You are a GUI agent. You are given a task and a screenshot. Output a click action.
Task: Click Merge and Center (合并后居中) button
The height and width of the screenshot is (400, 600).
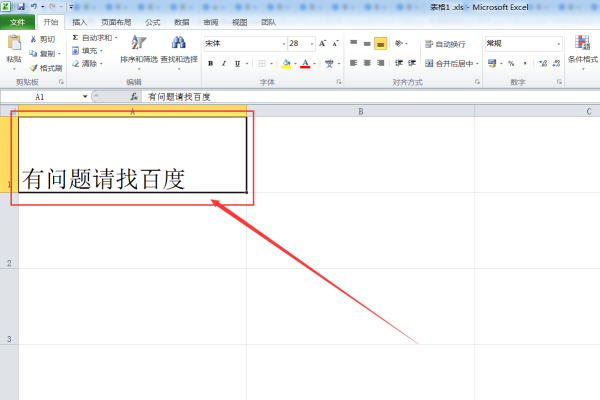coord(449,64)
